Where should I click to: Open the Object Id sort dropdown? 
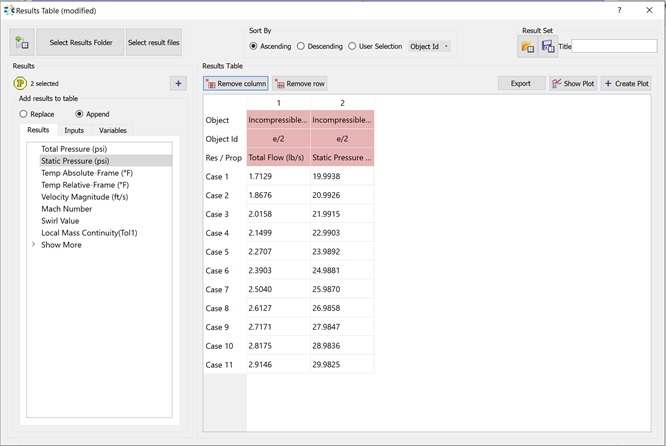pos(429,46)
